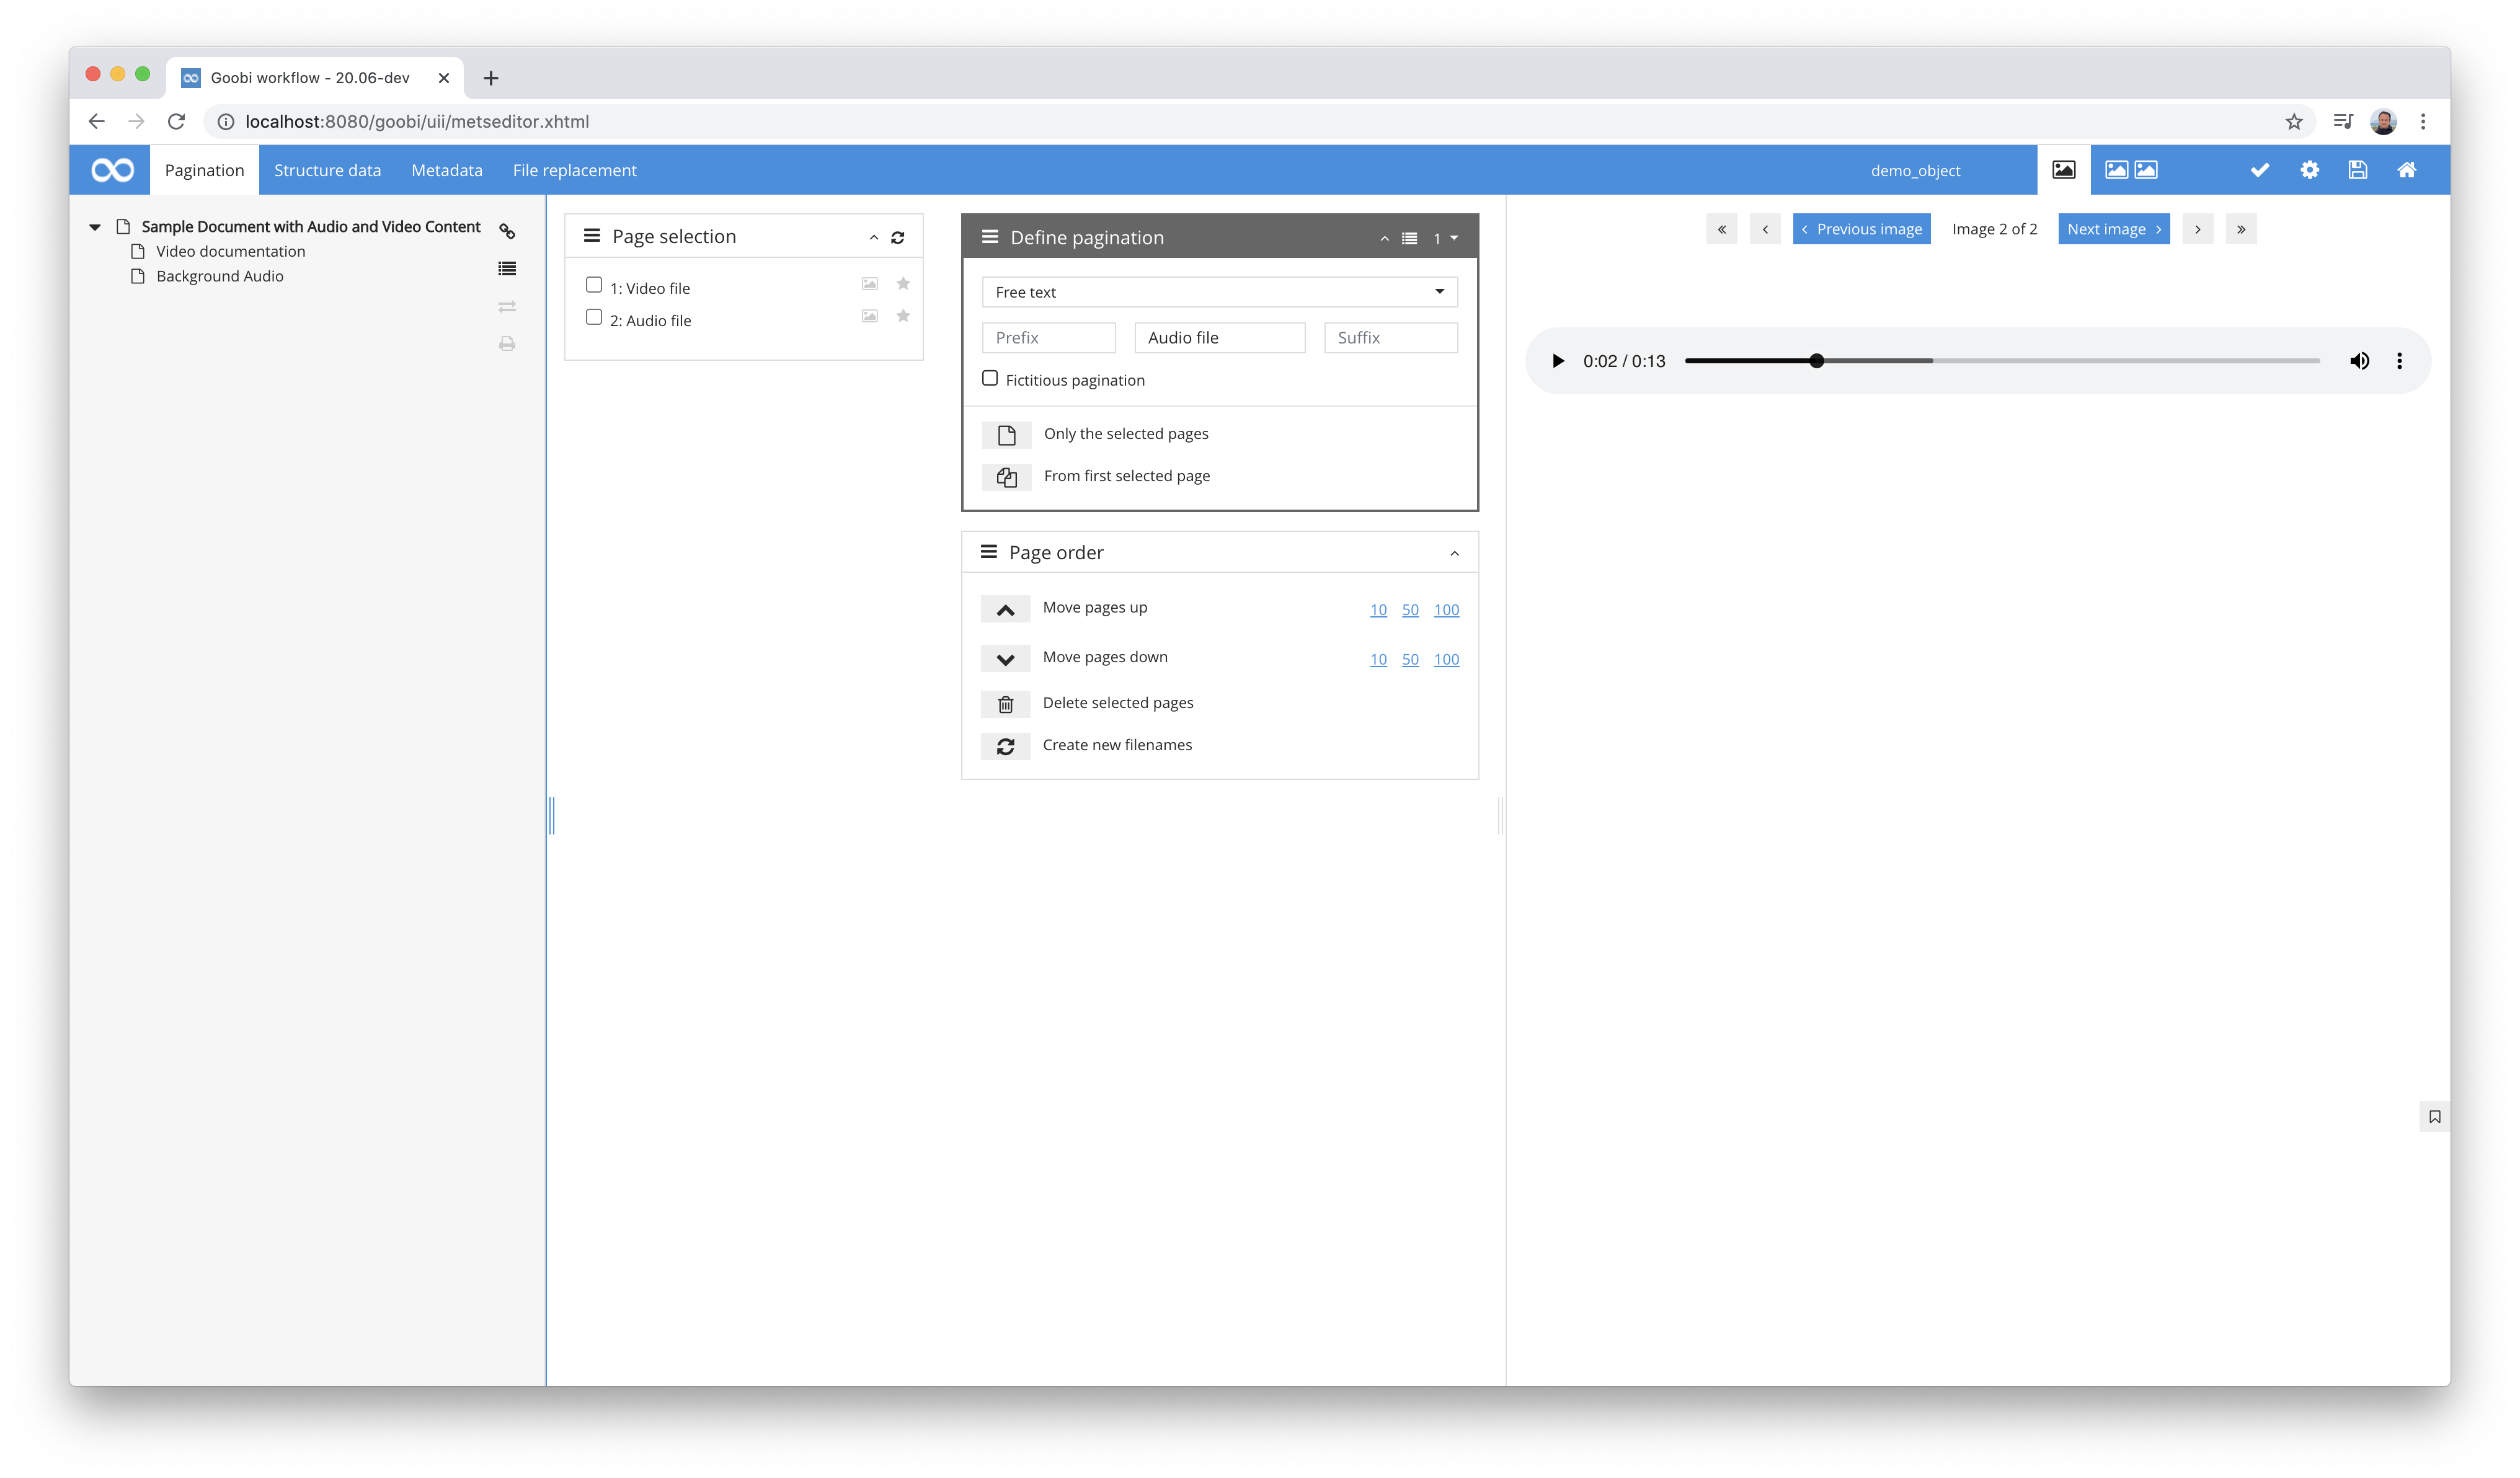Star the 2: Audio file row

tap(902, 316)
